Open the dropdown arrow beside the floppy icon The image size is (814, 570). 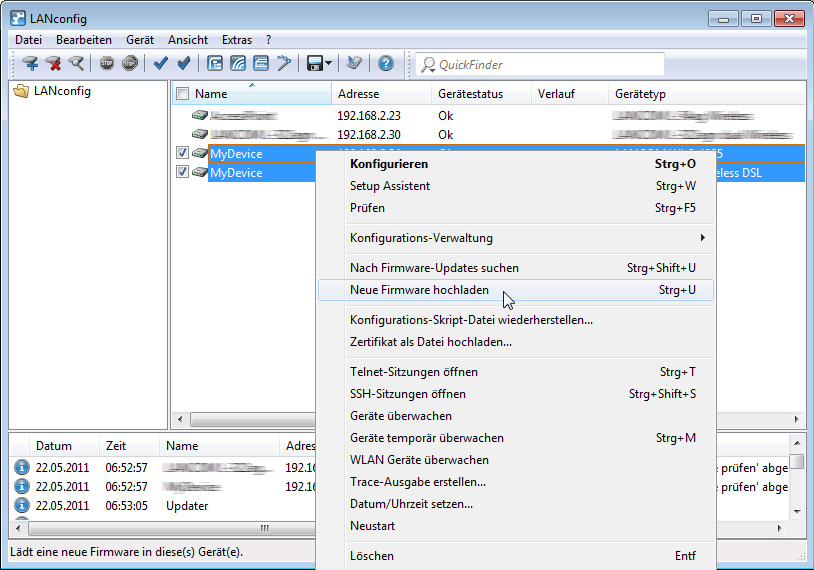click(328, 64)
